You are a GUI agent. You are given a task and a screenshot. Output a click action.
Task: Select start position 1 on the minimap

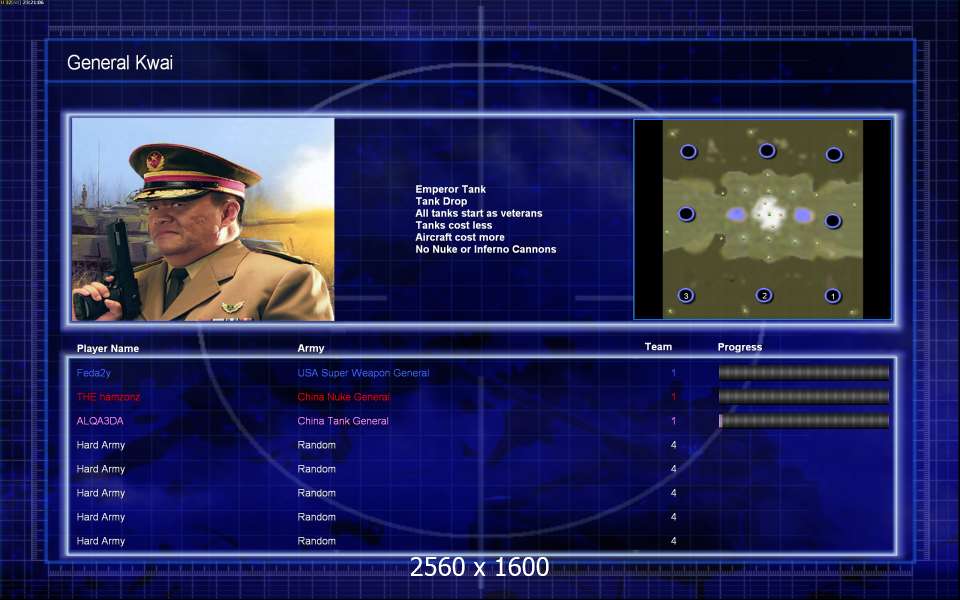point(832,296)
